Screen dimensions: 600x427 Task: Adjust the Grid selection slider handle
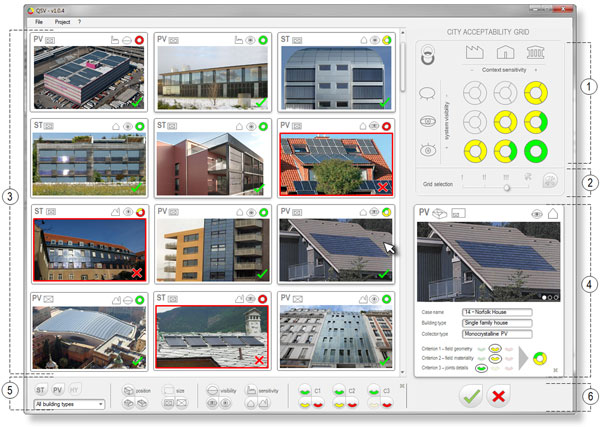pos(507,186)
